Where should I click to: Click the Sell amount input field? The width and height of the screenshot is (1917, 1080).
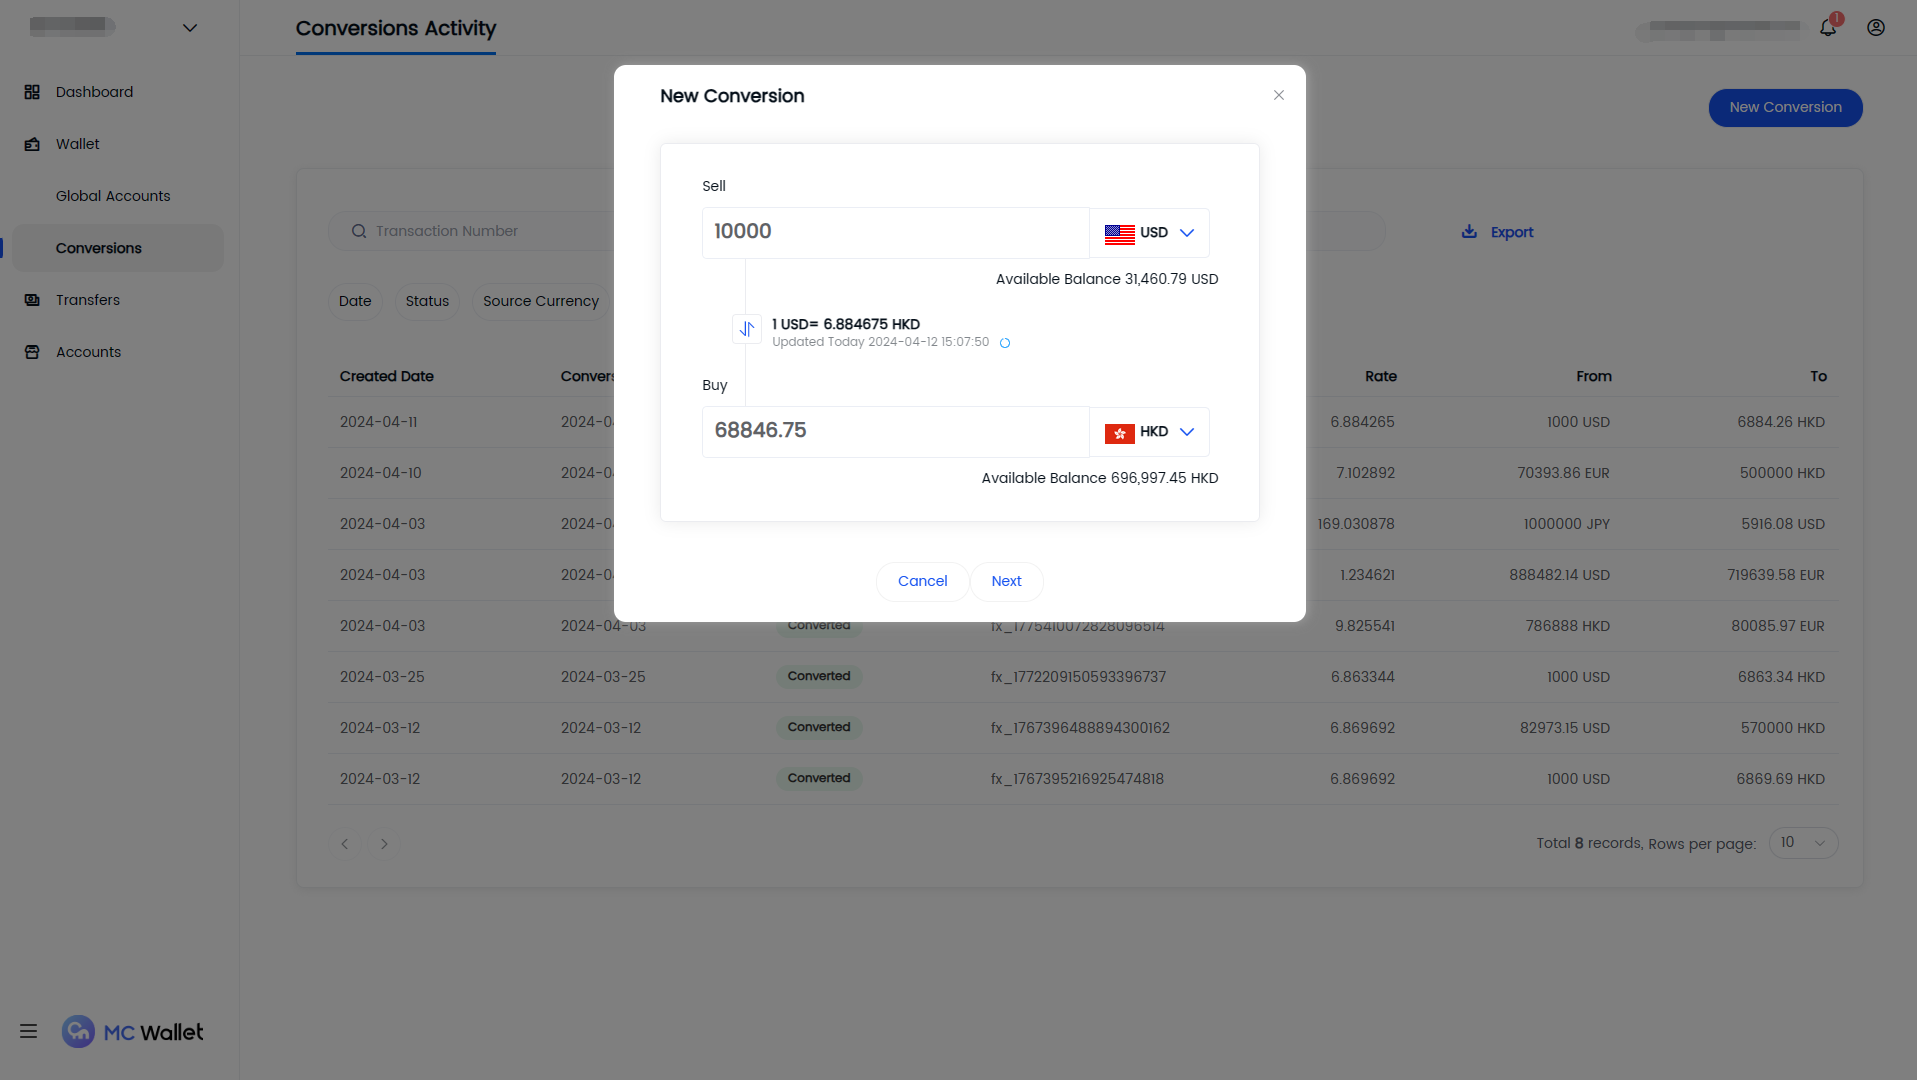(x=895, y=232)
